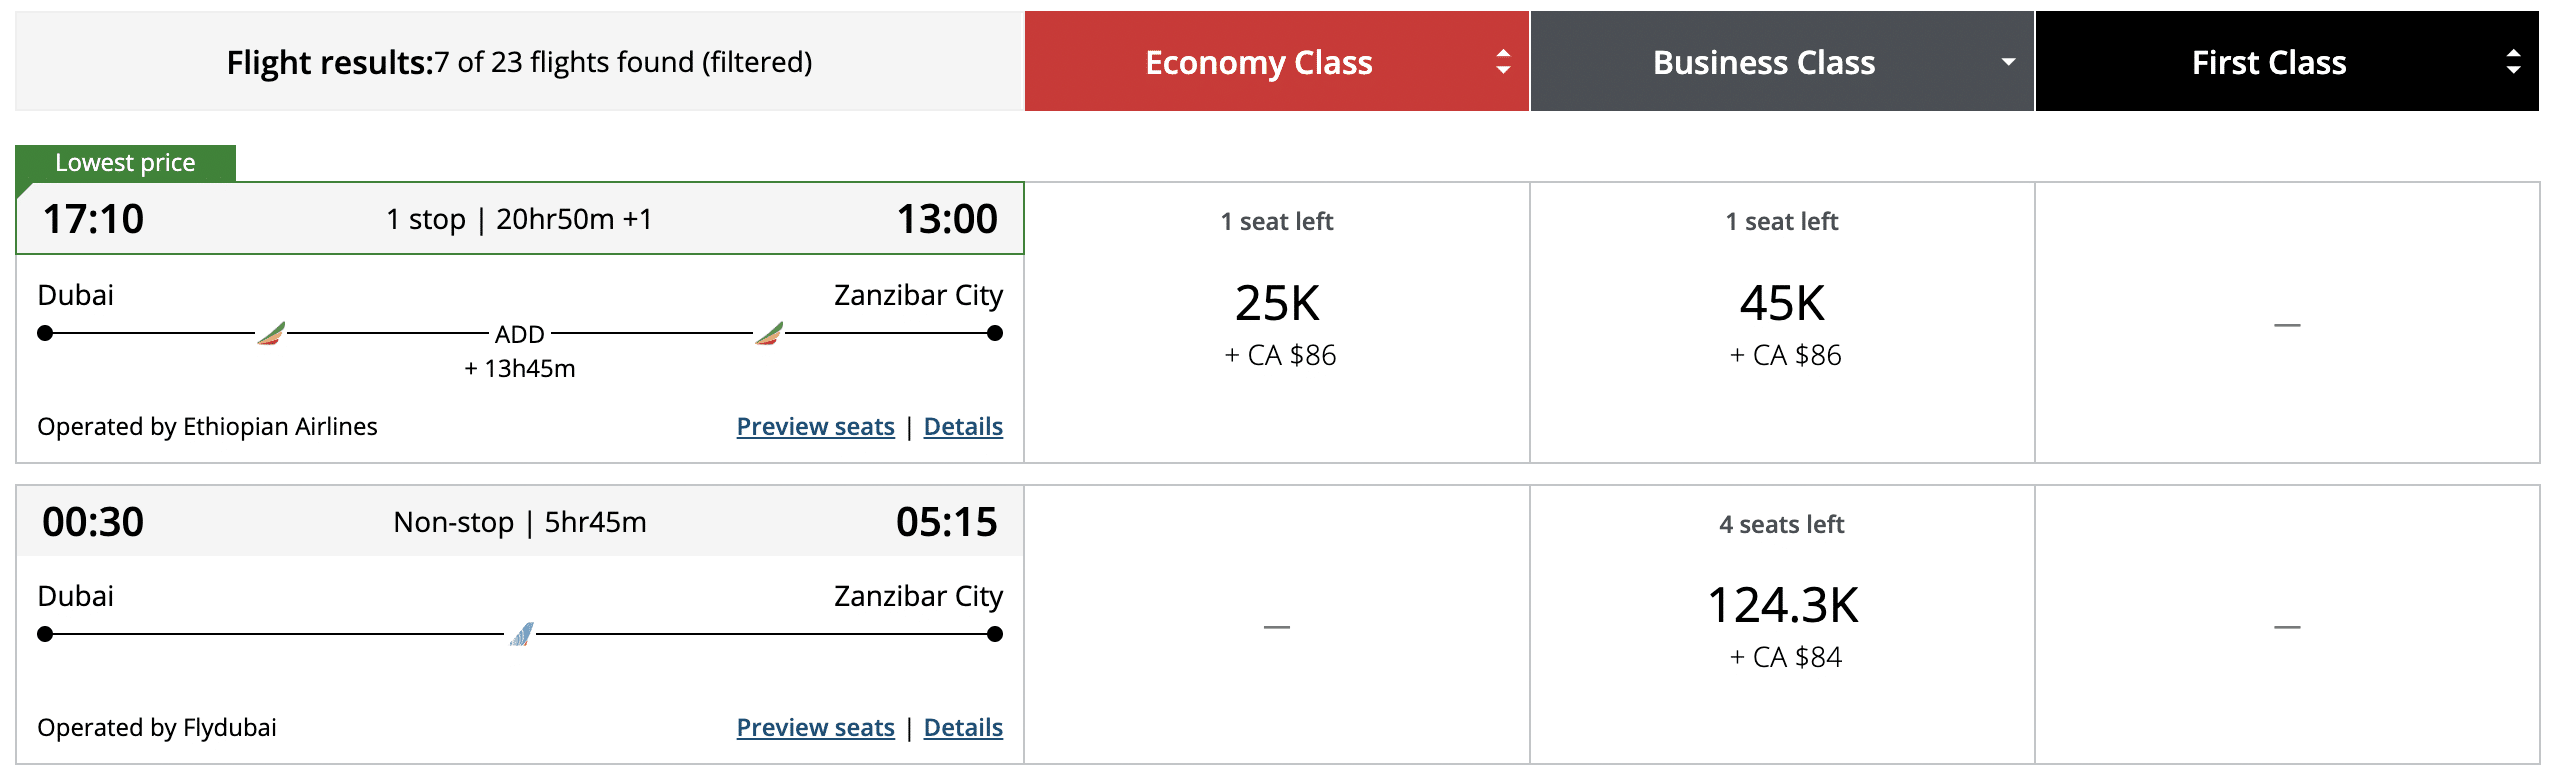
Task: Open Details for Flydubai flight
Action: tap(963, 728)
